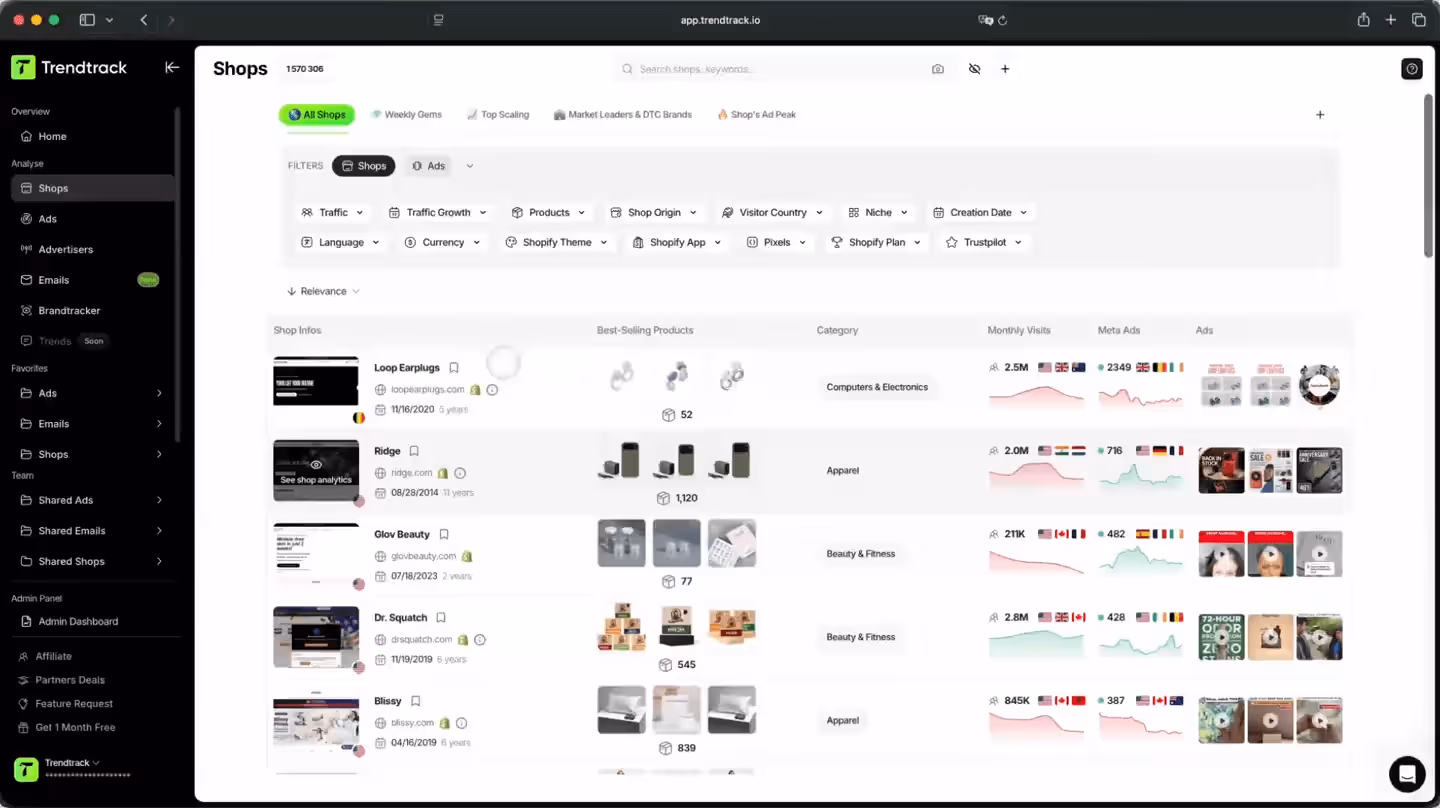Expand the Trendtrack account menu at bottom left
Screen dimensions: 1440x808
point(70,762)
